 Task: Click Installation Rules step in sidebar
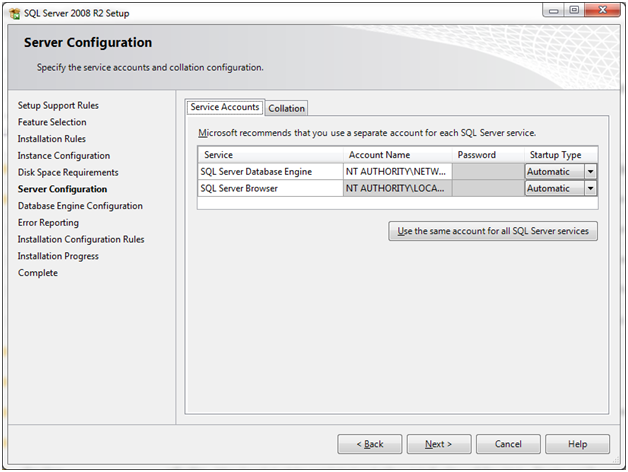click(52, 139)
